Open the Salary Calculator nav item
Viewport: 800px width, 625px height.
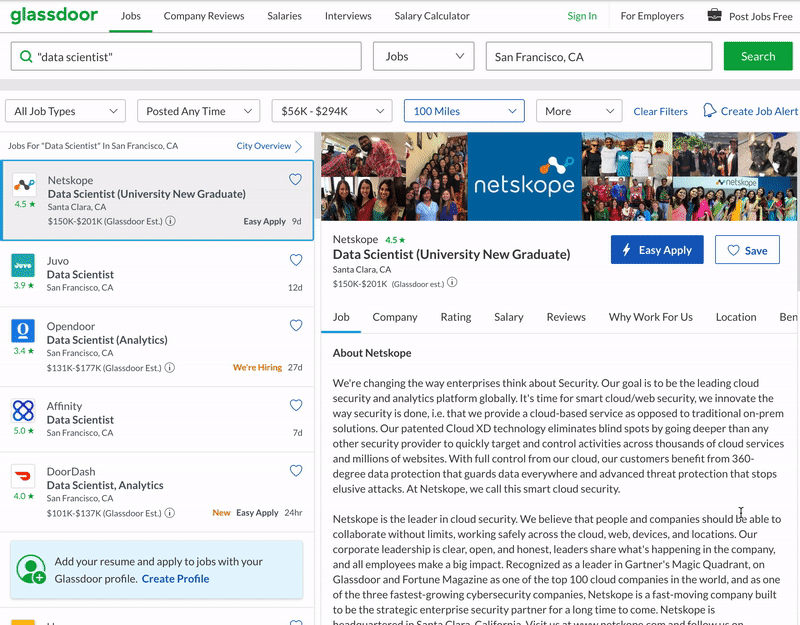pos(432,16)
